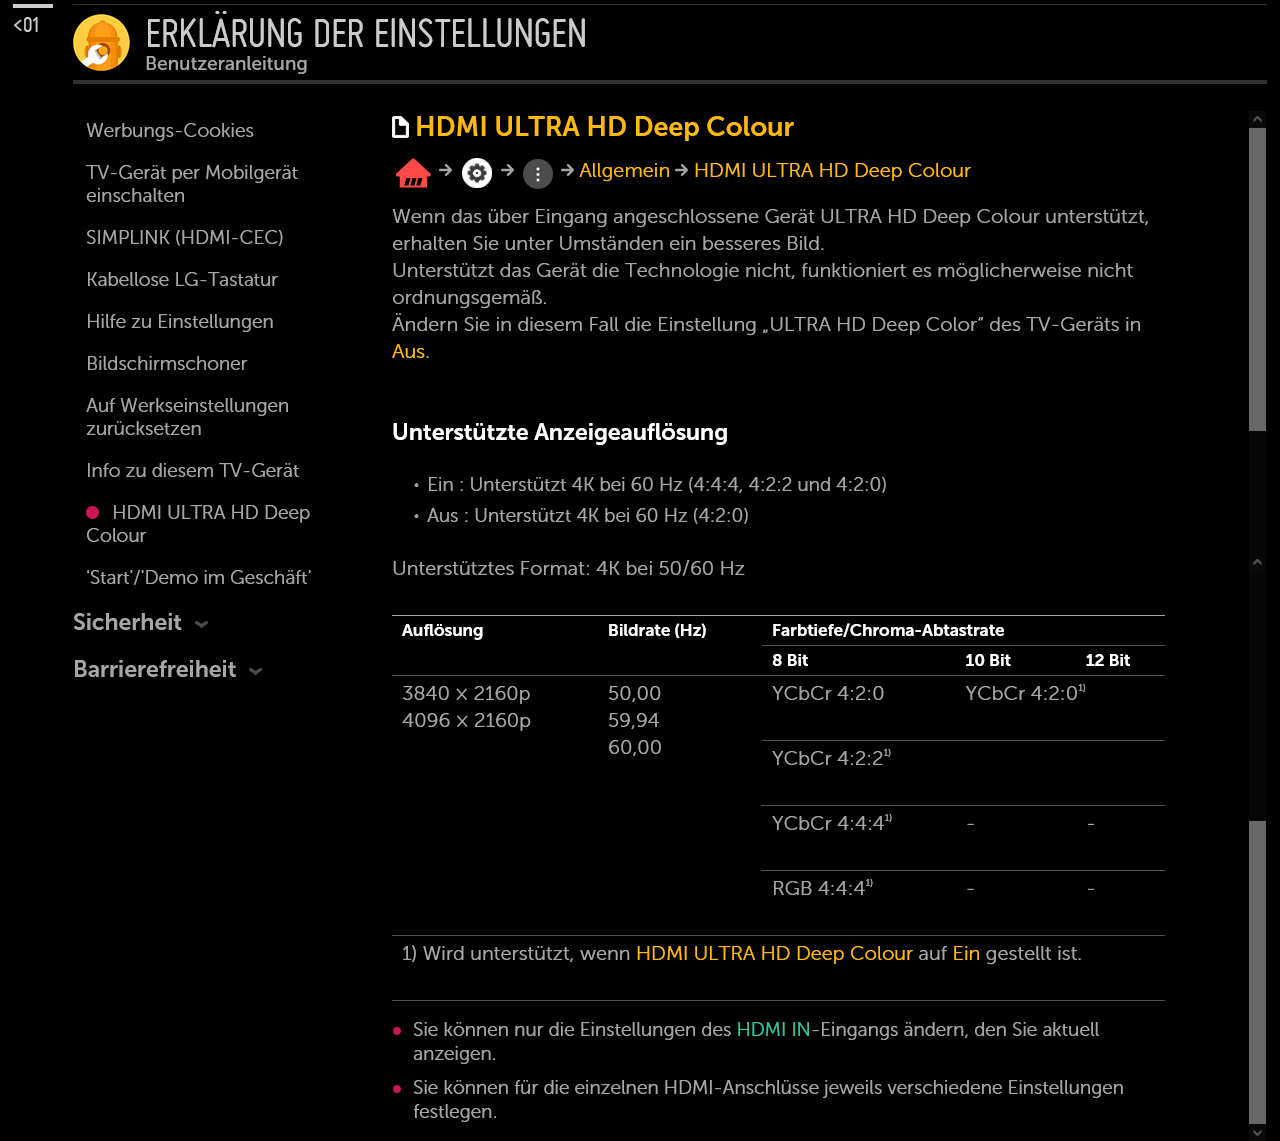The image size is (1280, 1141).
Task: Open Bildschirmschoner topic
Action: [x=167, y=363]
